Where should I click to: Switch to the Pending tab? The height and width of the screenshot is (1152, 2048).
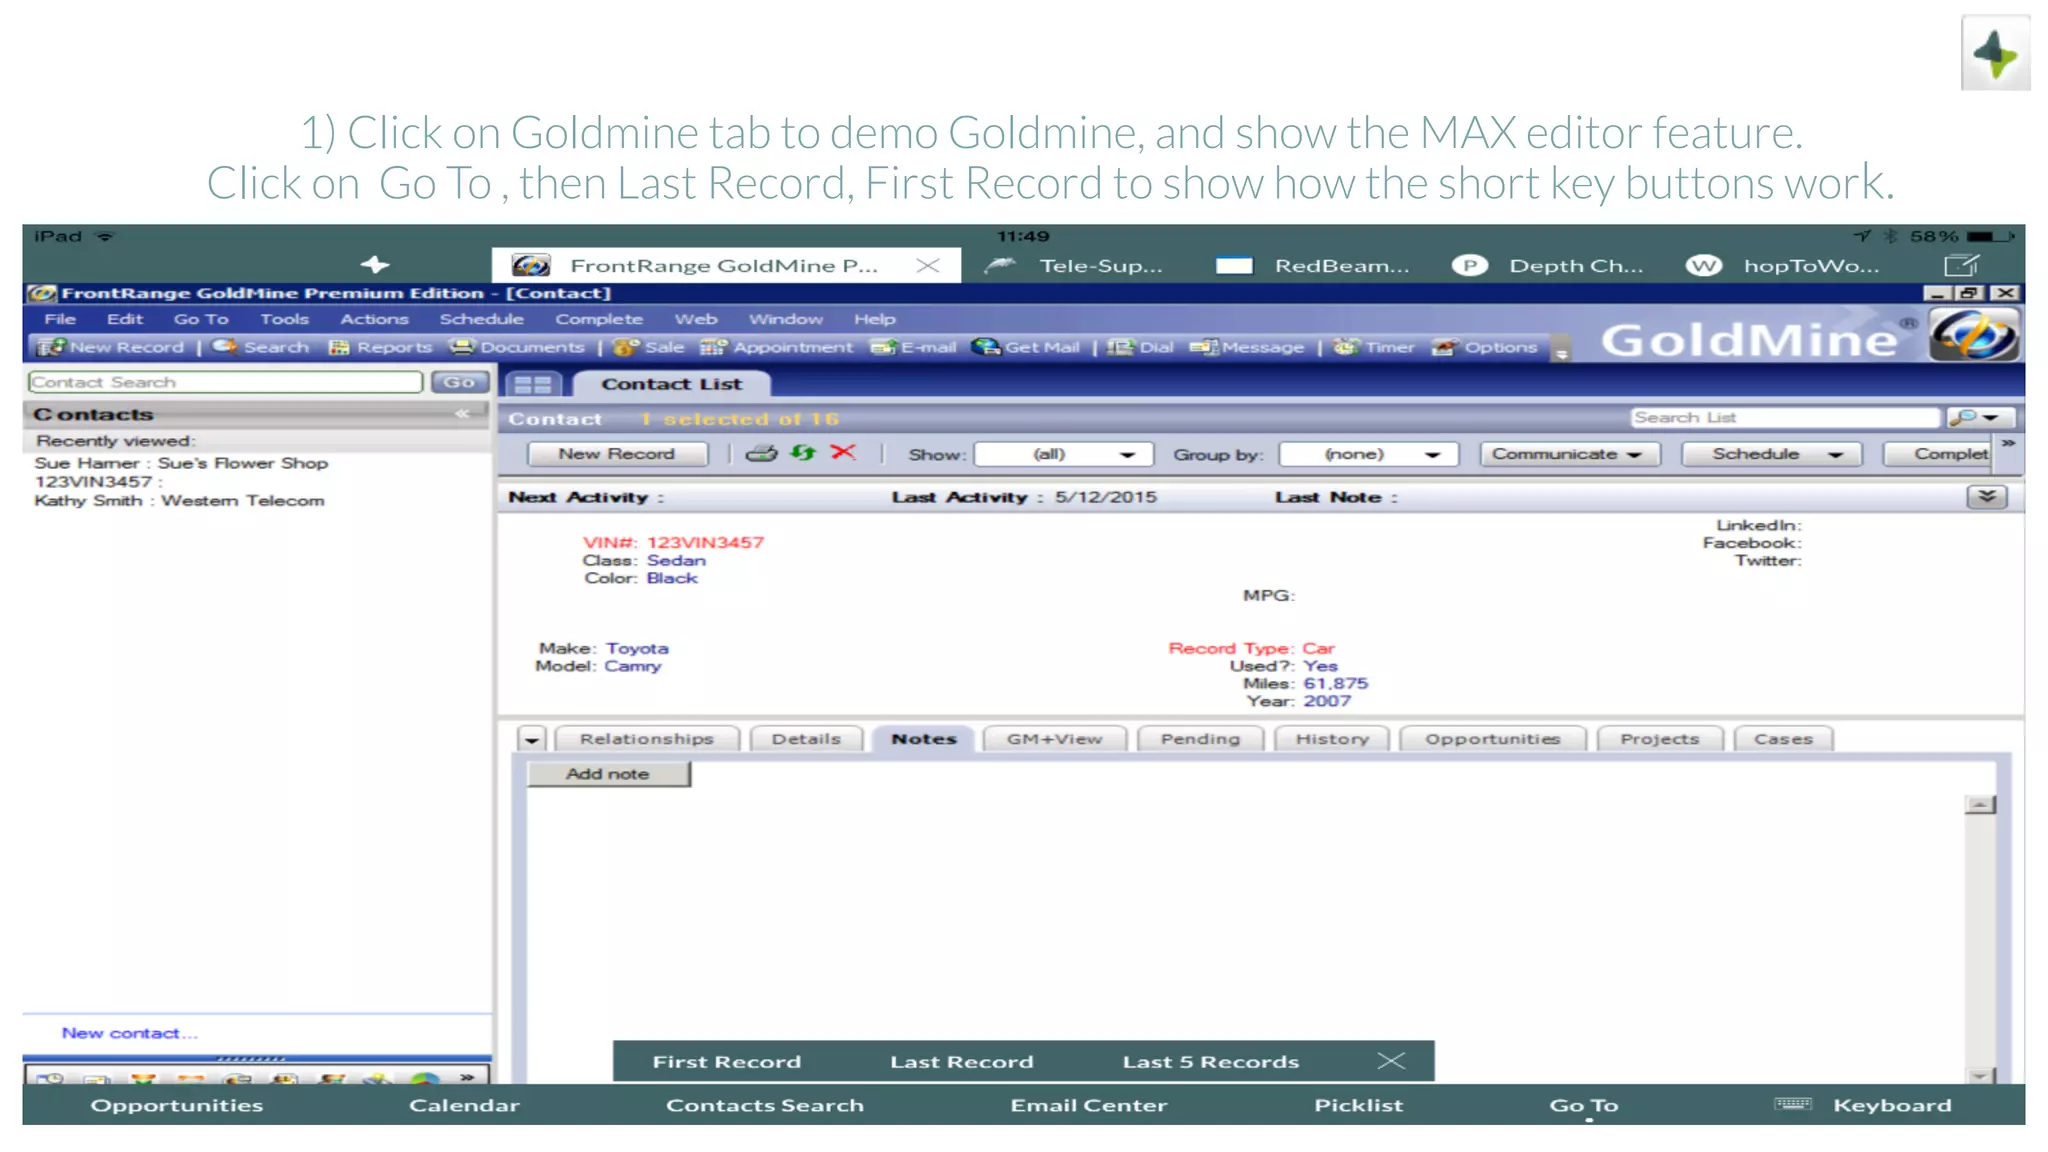click(x=1200, y=739)
